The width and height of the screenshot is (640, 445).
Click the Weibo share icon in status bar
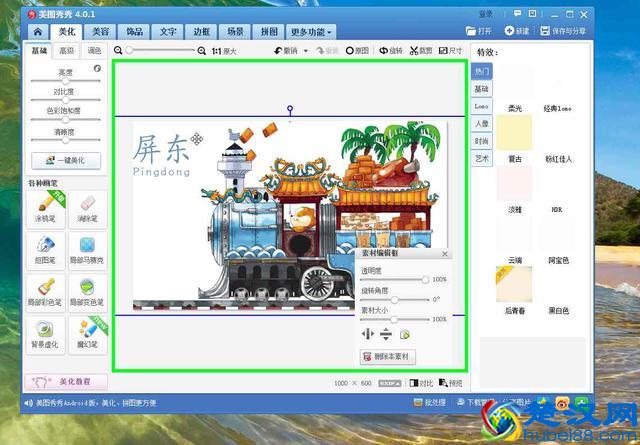(562, 403)
